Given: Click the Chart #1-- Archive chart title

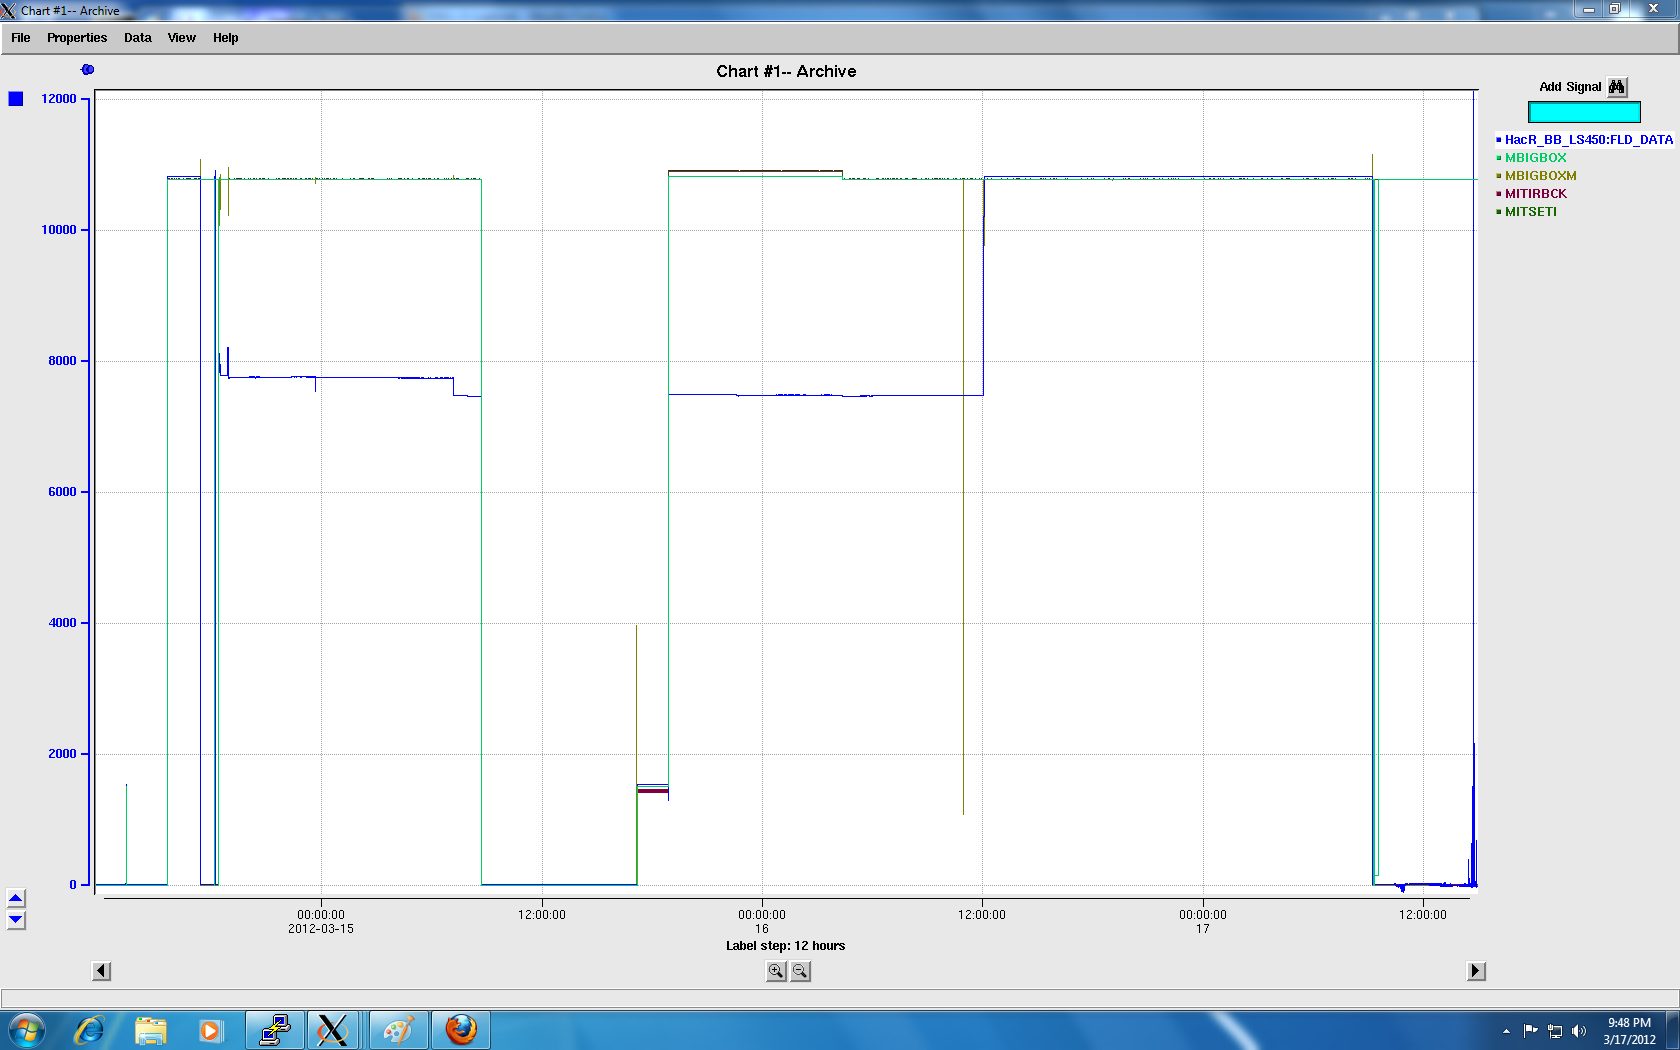Looking at the screenshot, I should click(786, 72).
